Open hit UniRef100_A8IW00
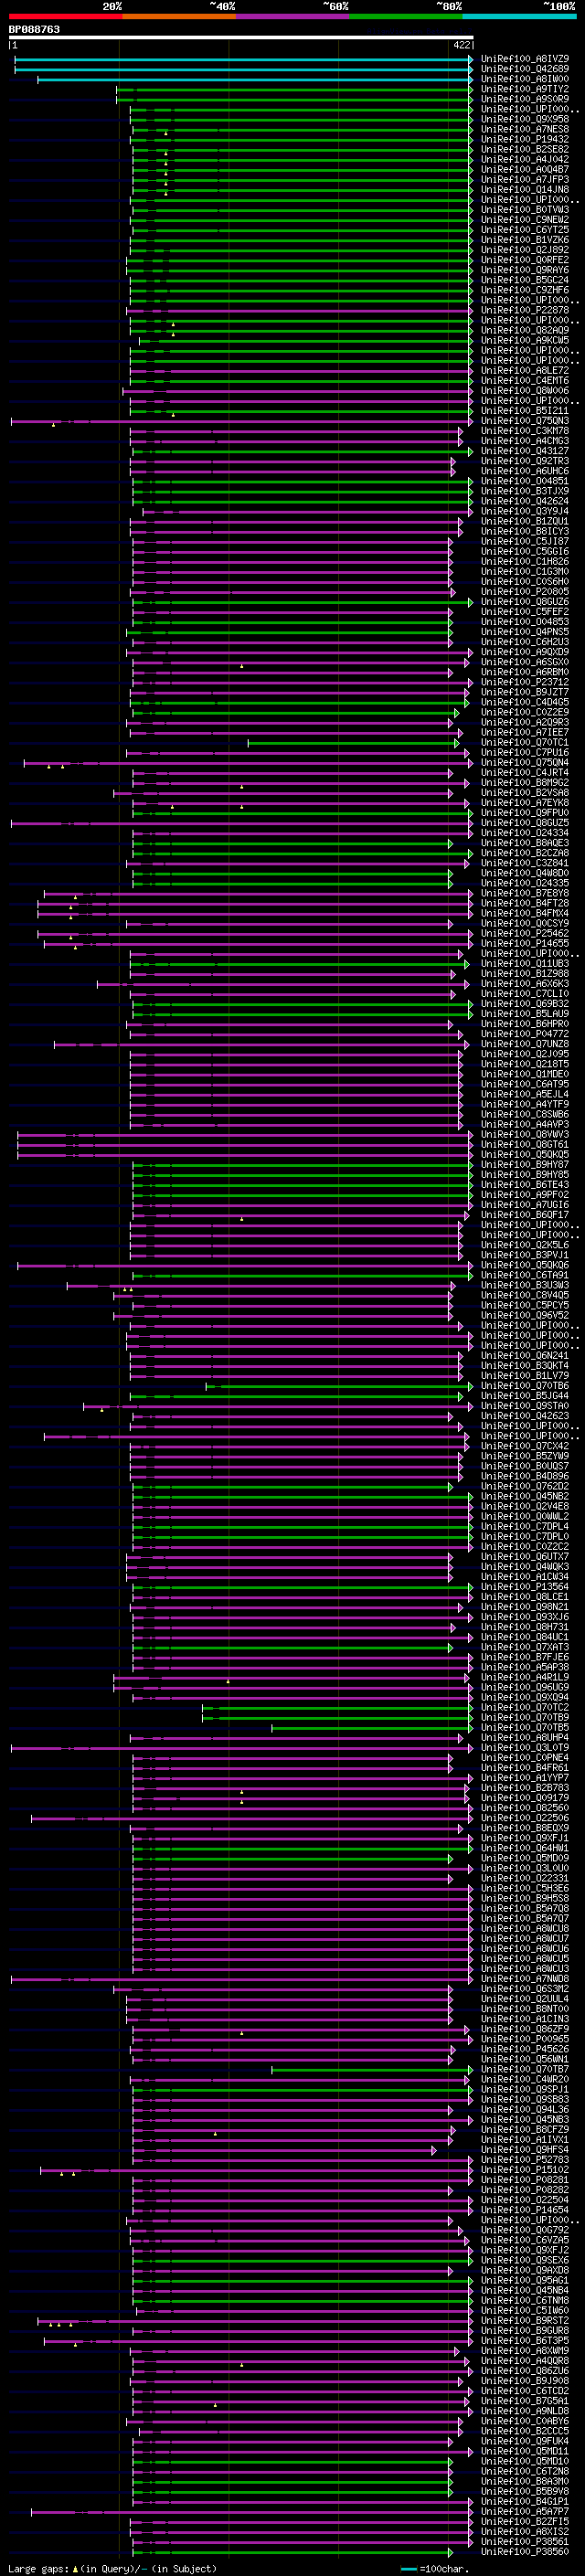The image size is (585, 2576). pyautogui.click(x=525, y=79)
